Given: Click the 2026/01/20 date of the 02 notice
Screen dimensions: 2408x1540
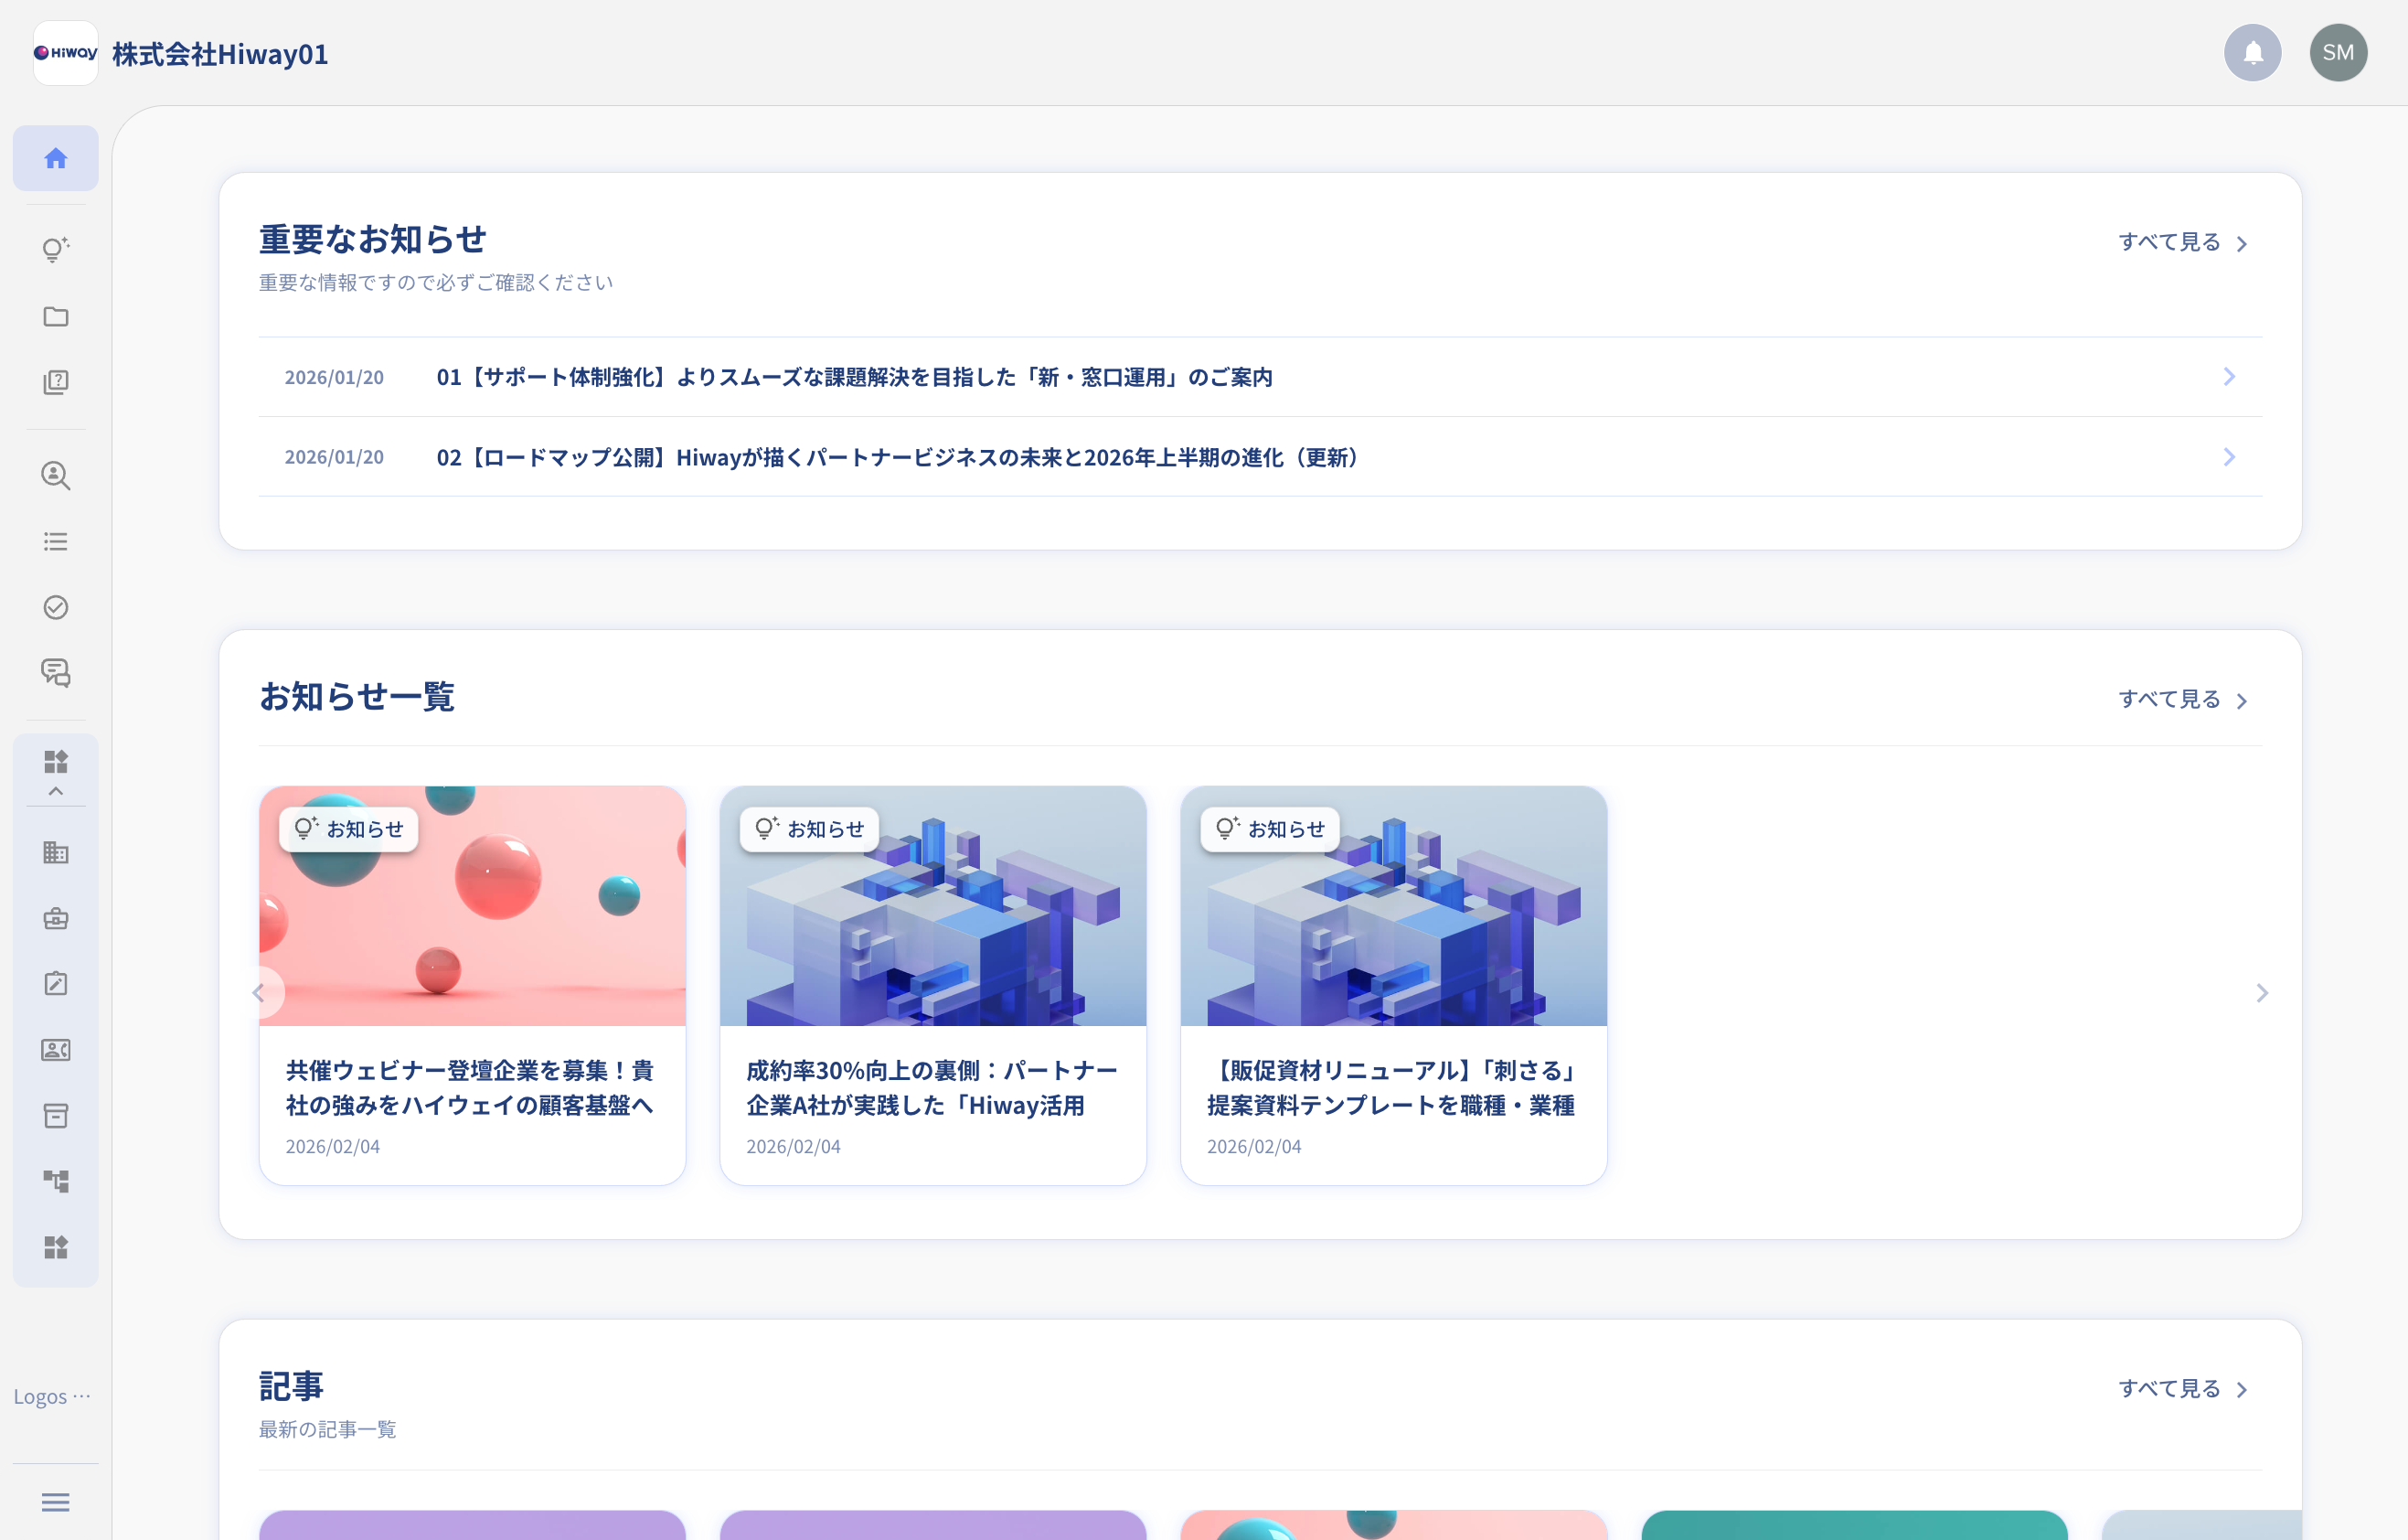Looking at the screenshot, I should tap(334, 457).
